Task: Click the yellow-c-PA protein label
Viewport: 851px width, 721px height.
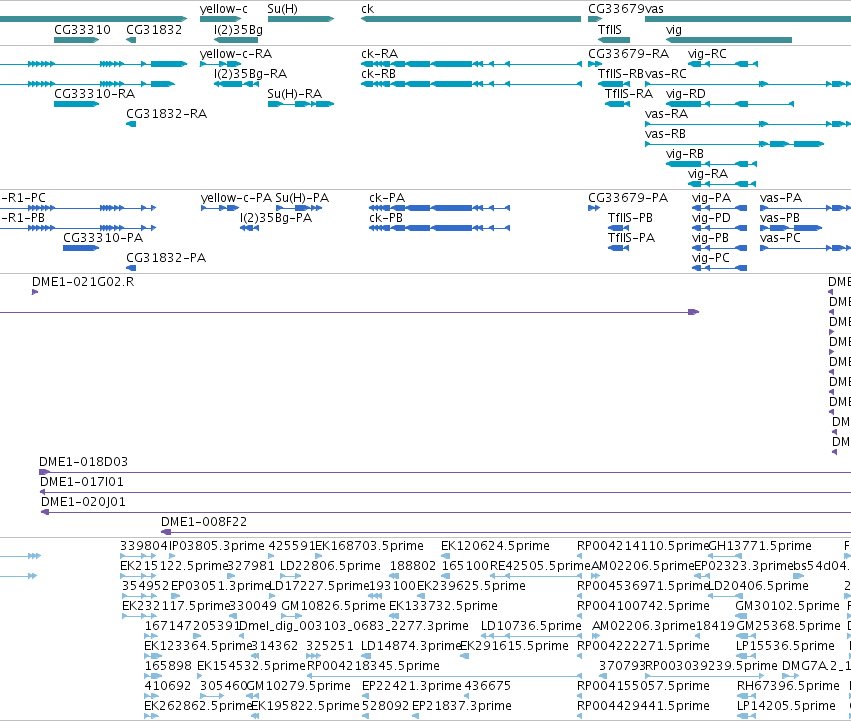Action: coord(236,198)
